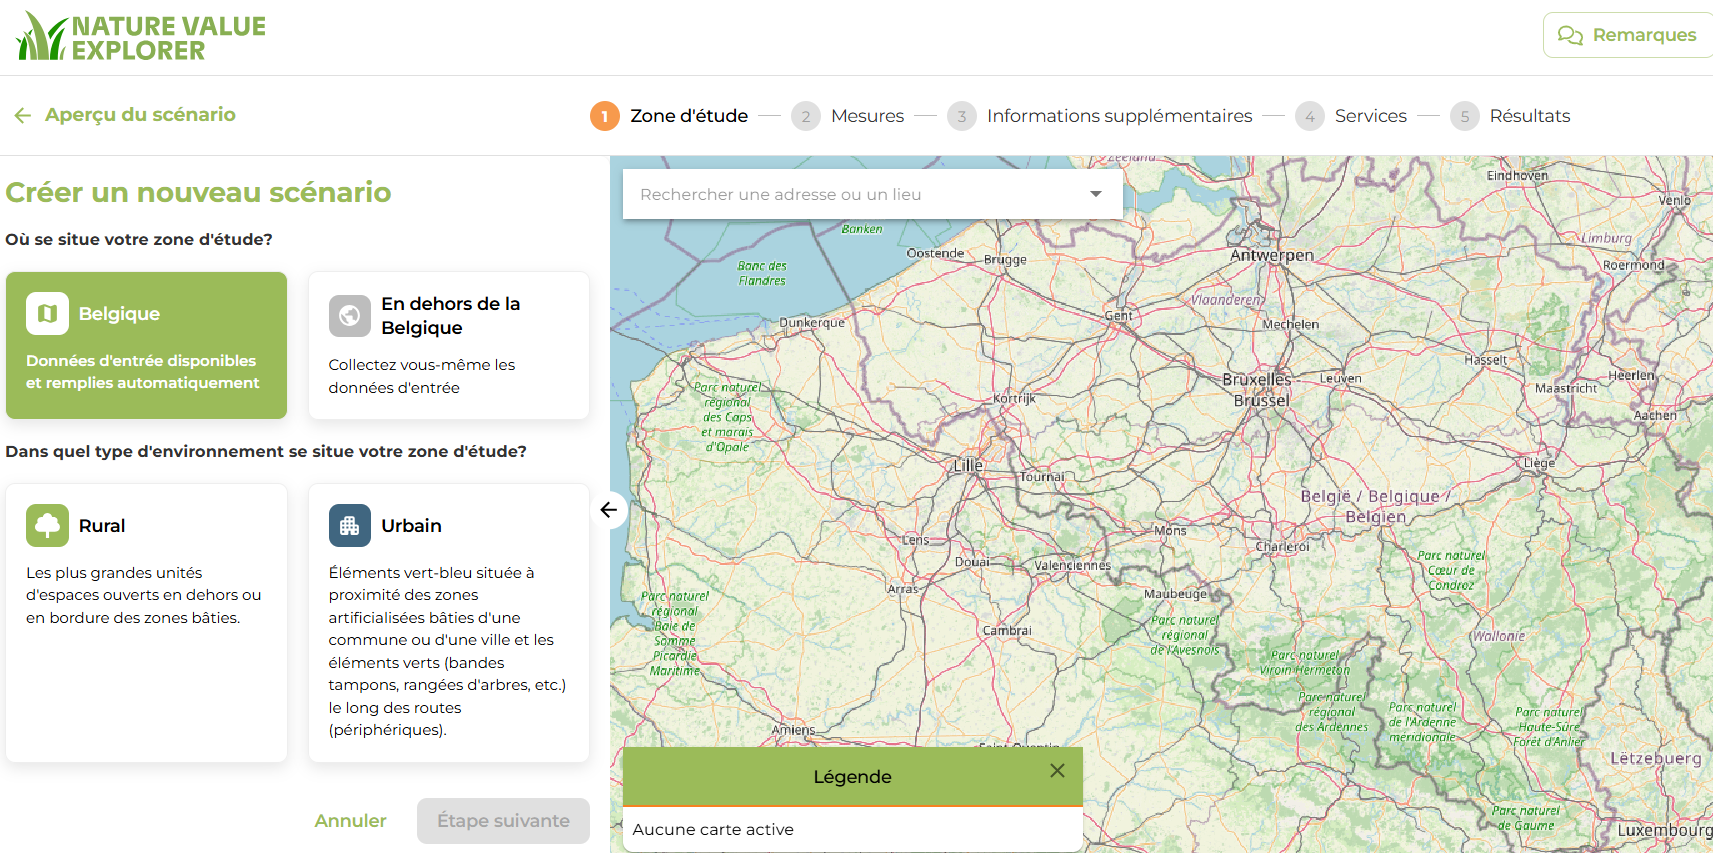Click the Nature Value Explorer logo

click(141, 37)
